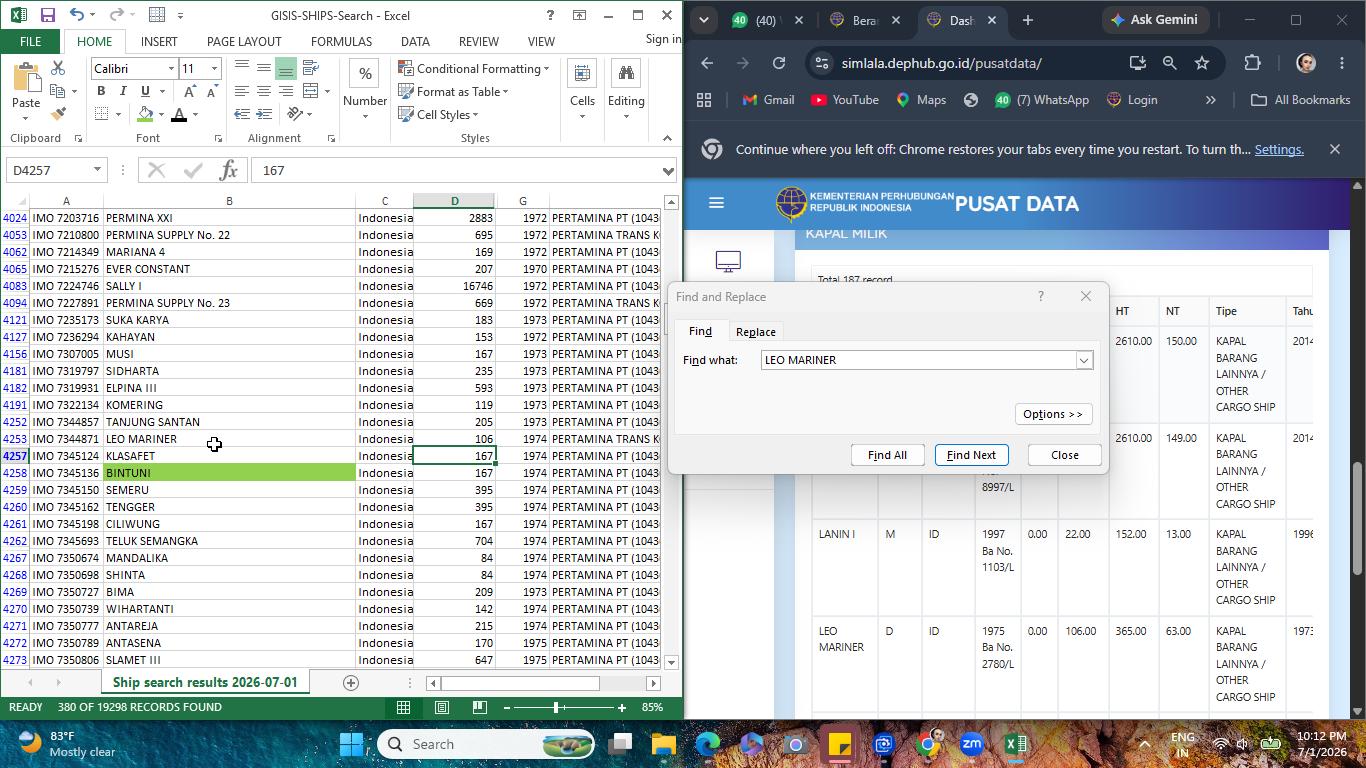
Task: Open Insert Function dialog in formula bar
Action: pos(228,170)
